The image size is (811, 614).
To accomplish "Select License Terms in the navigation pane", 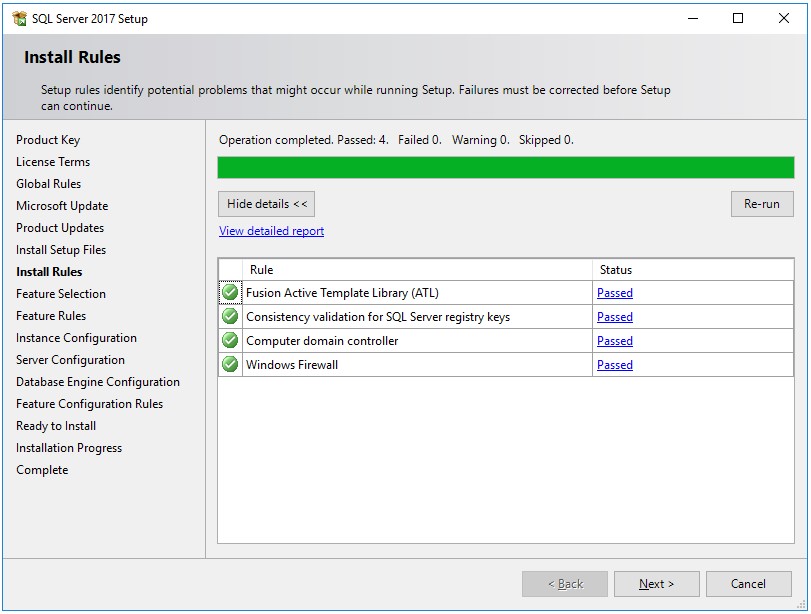I will tap(51, 162).
